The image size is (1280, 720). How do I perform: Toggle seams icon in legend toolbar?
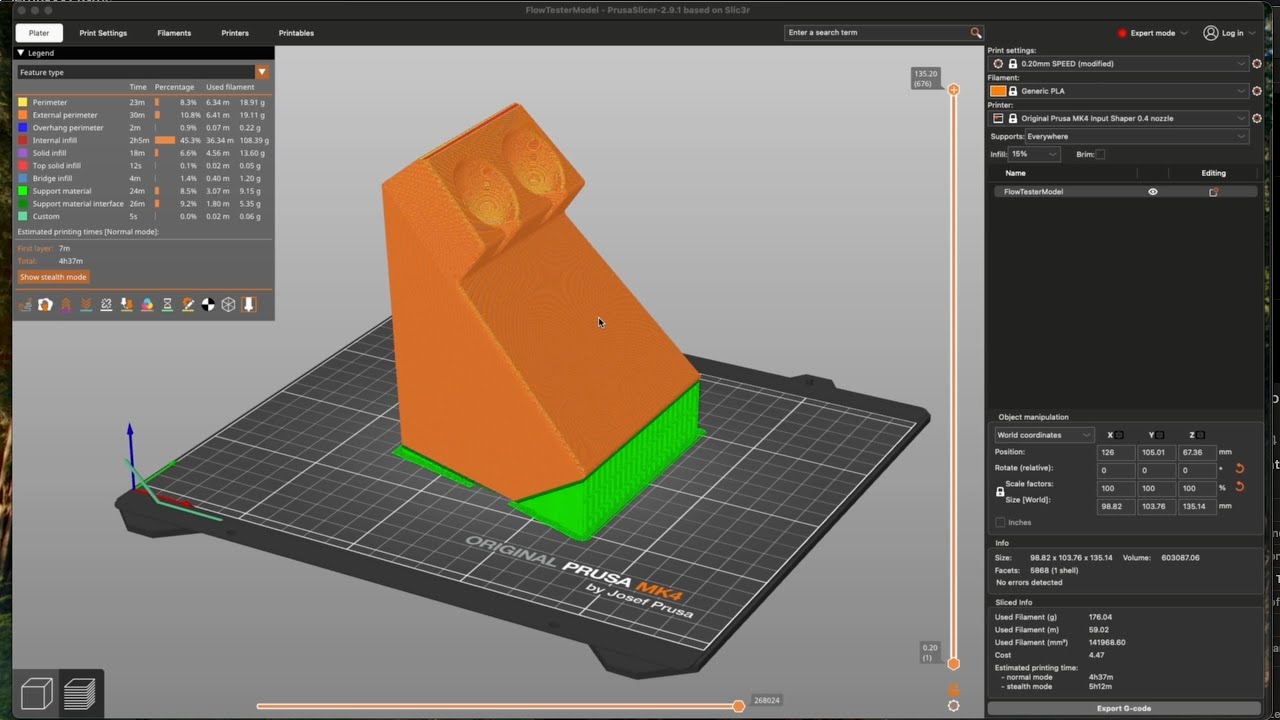tap(106, 305)
